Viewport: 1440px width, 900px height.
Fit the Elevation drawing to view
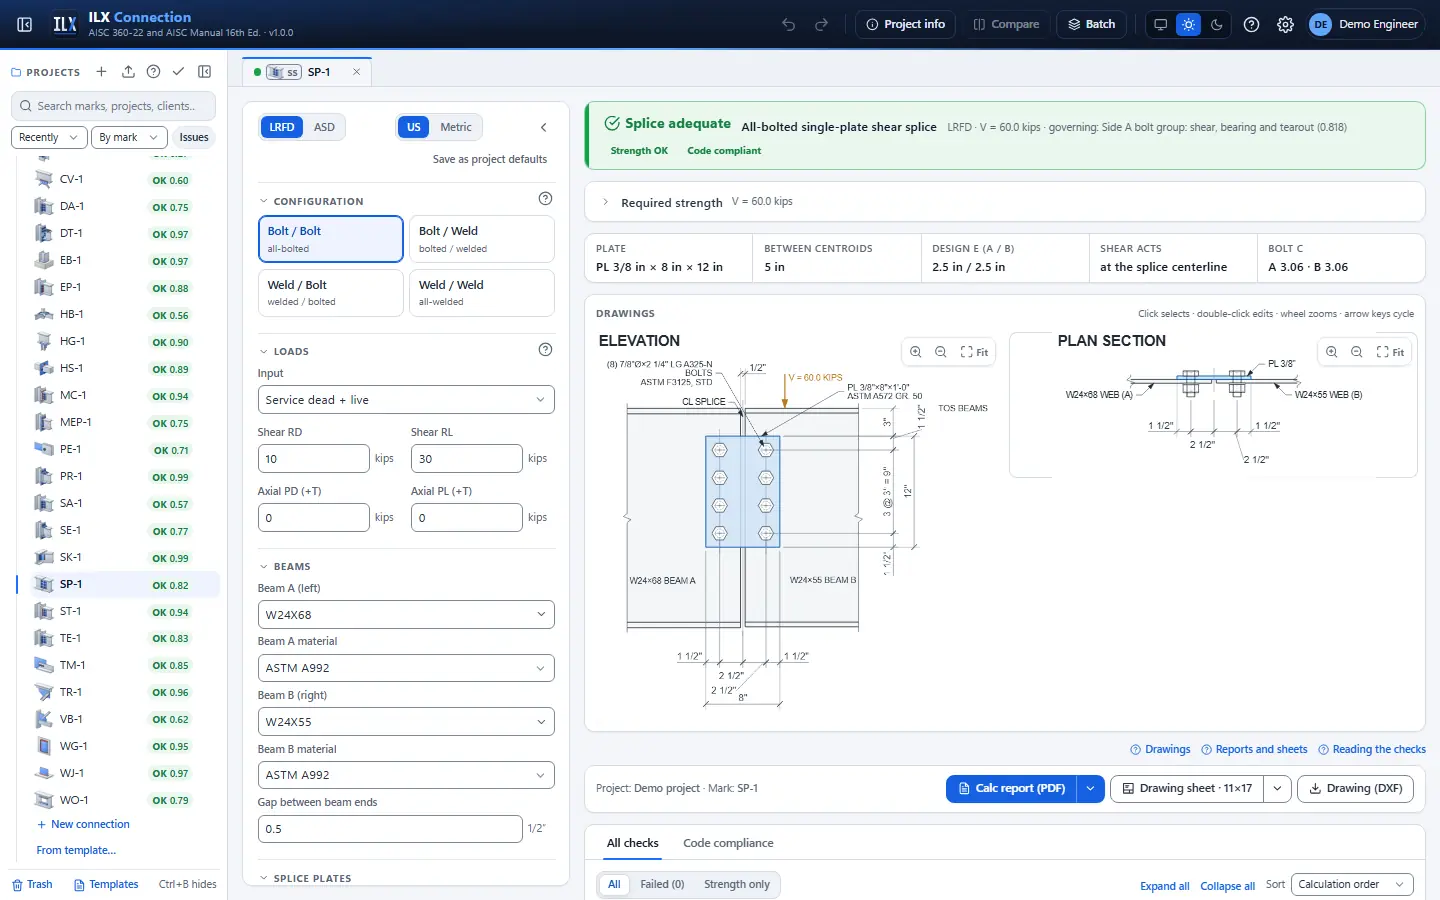[974, 352]
